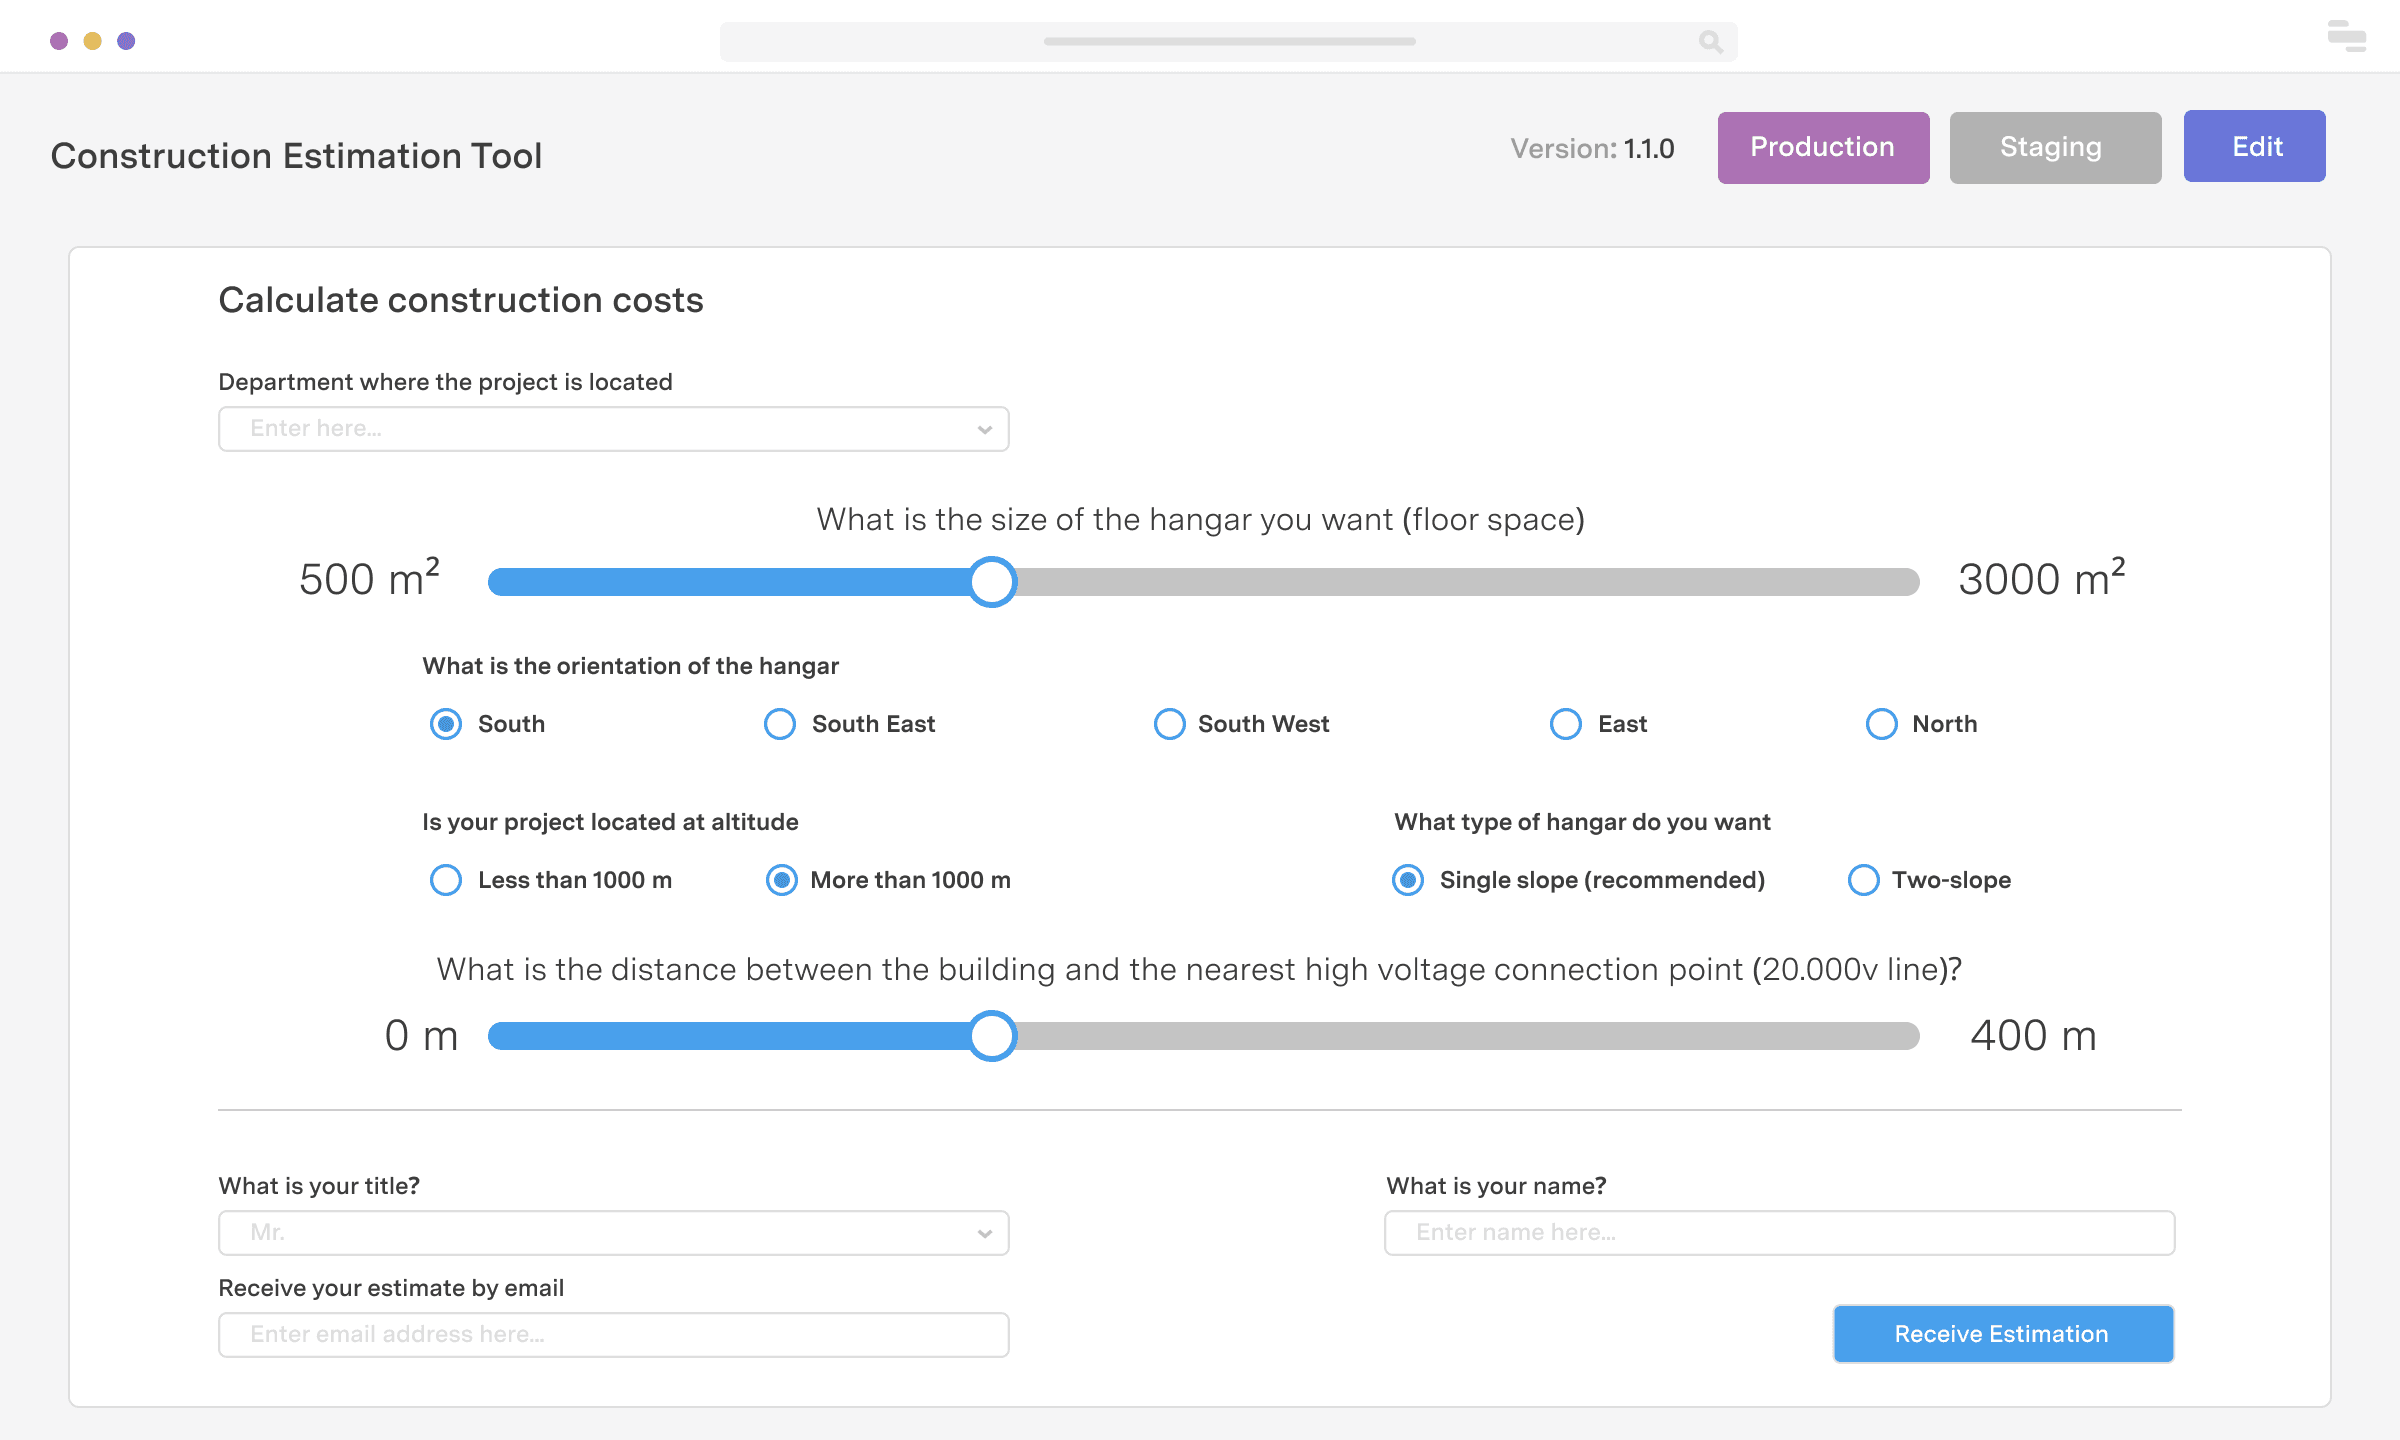Switch to the Staging environment
2400x1440 pixels.
click(x=2053, y=147)
